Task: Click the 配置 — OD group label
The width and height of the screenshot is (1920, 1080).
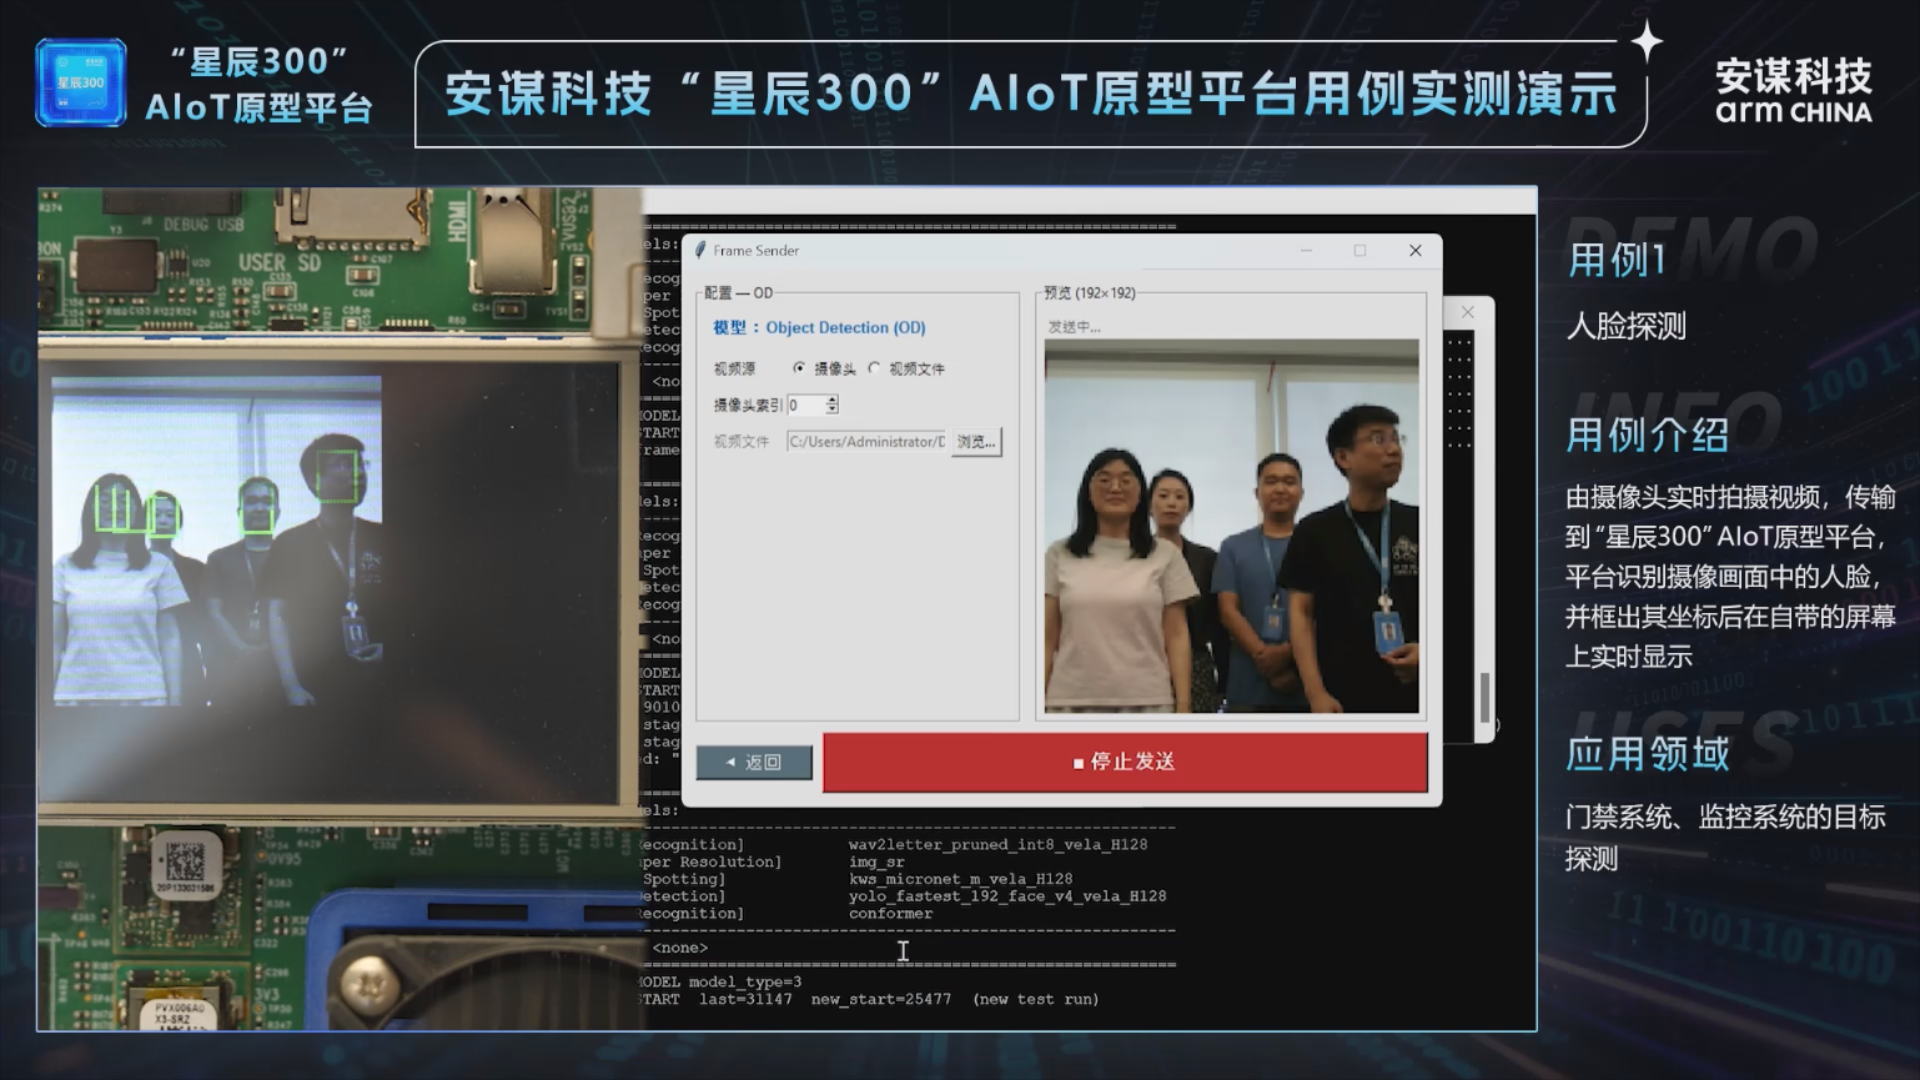Action: click(x=738, y=293)
